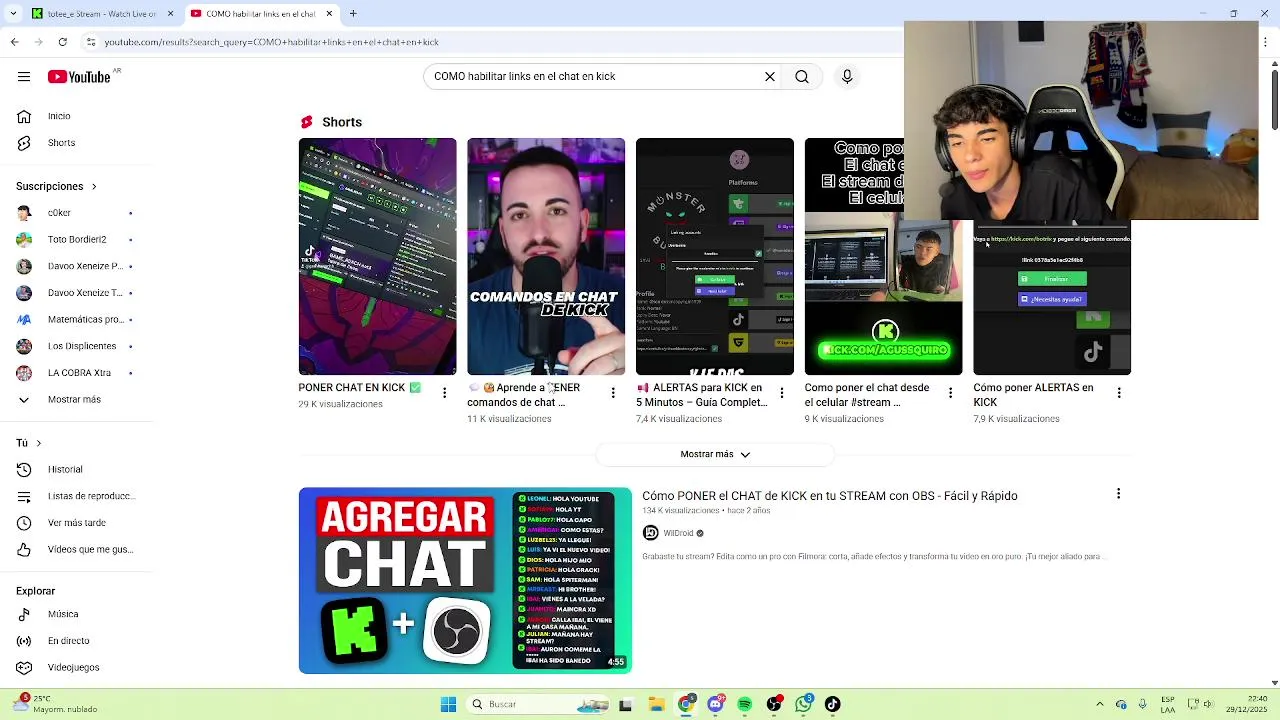Image resolution: width=1280 pixels, height=720 pixels.
Task: Play ALERTAS para KICK short thumbnail
Action: [x=715, y=257]
